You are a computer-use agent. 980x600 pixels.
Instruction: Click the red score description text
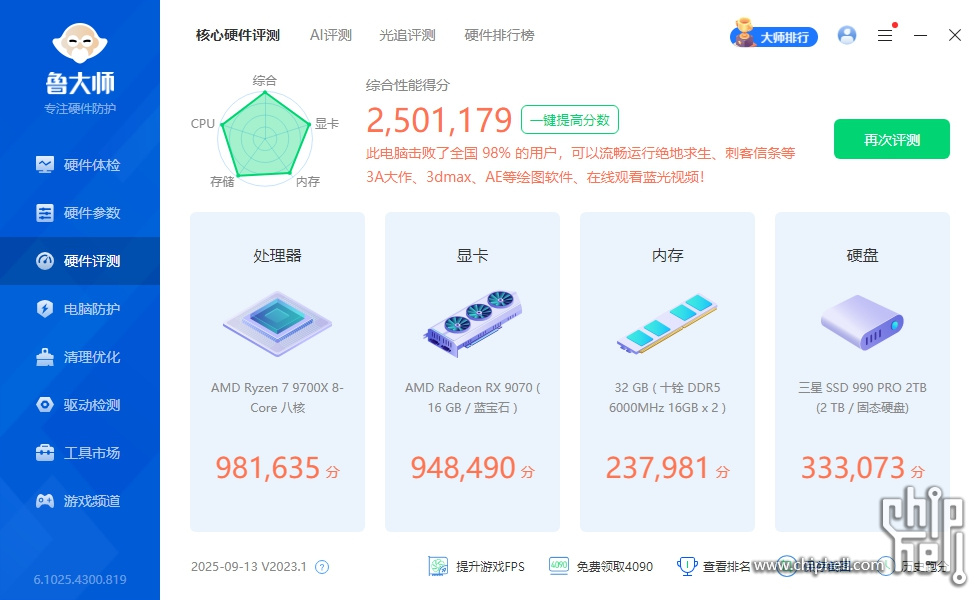pyautogui.click(x=581, y=165)
